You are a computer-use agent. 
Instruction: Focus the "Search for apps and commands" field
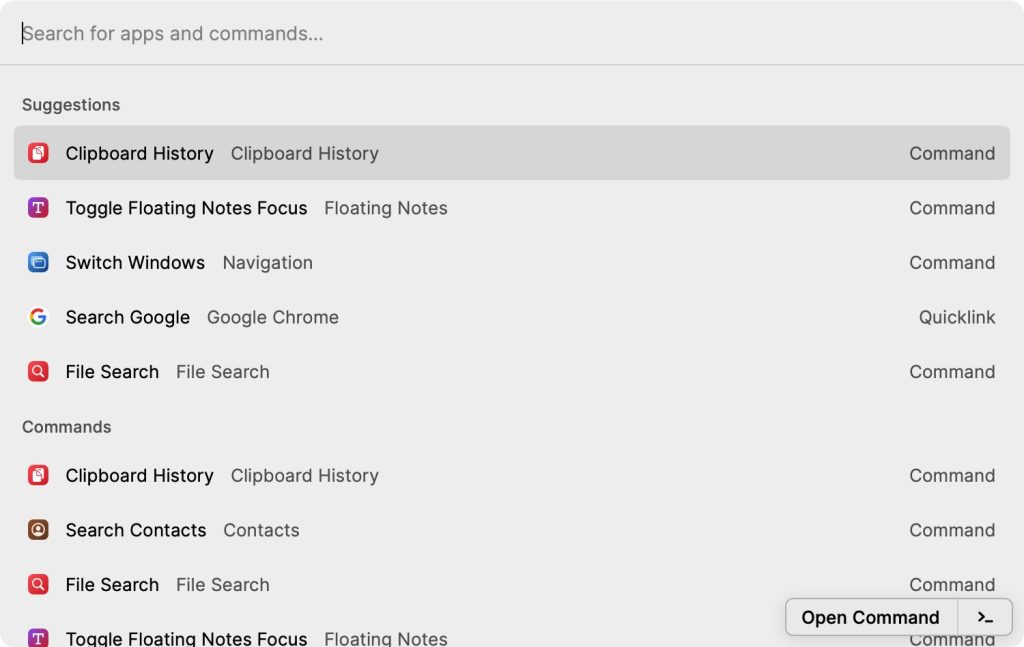pos(400,34)
